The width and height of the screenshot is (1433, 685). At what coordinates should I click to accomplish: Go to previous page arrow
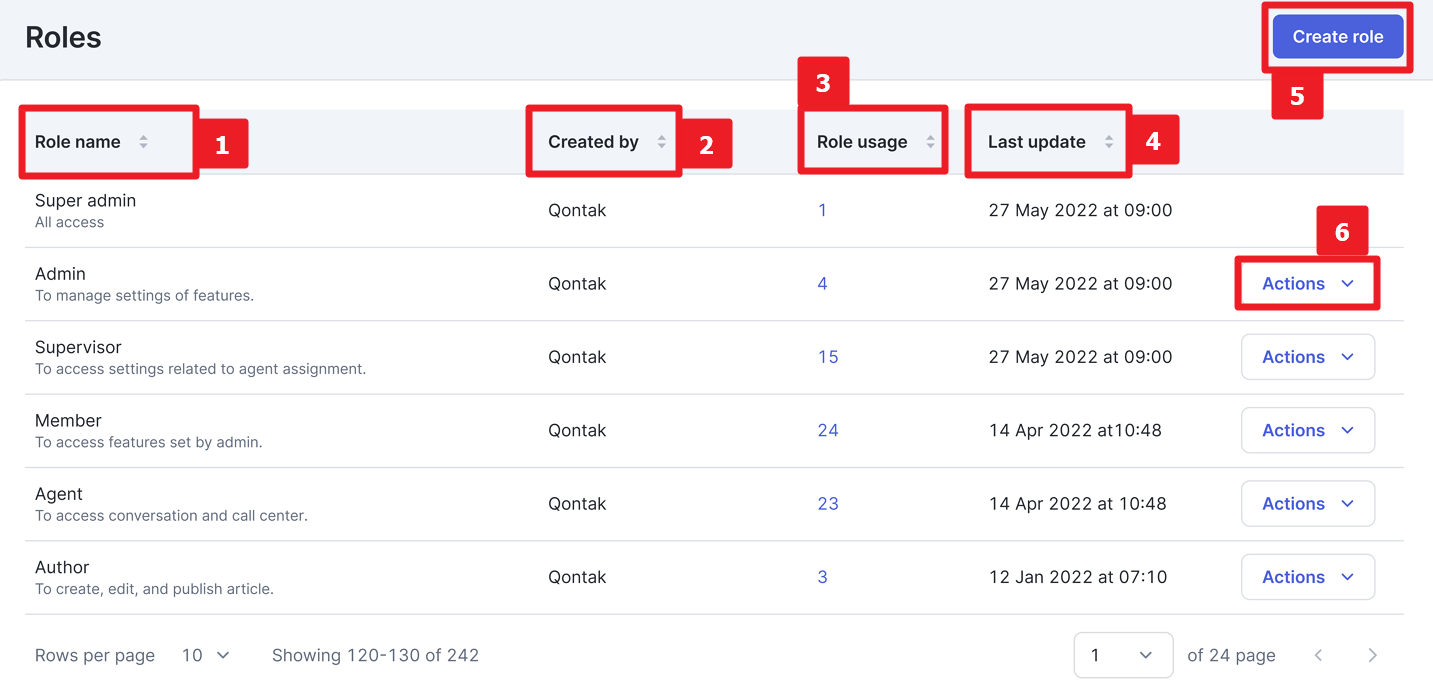tap(1318, 655)
